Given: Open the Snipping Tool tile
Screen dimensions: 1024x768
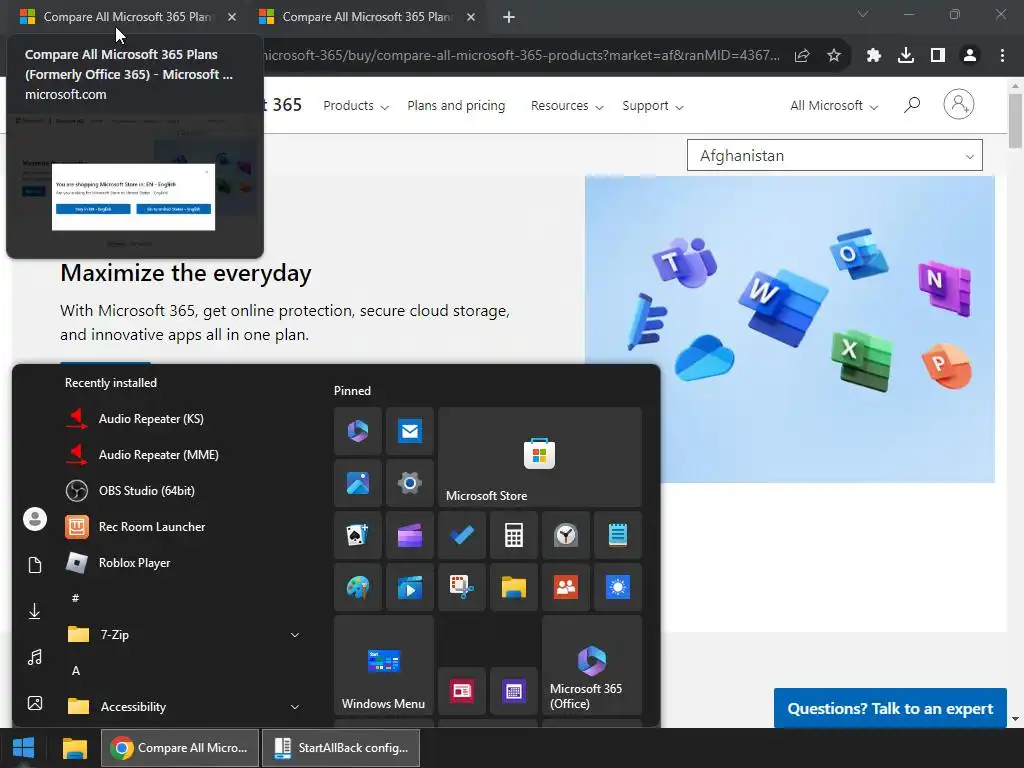Looking at the screenshot, I should pyautogui.click(x=462, y=587).
